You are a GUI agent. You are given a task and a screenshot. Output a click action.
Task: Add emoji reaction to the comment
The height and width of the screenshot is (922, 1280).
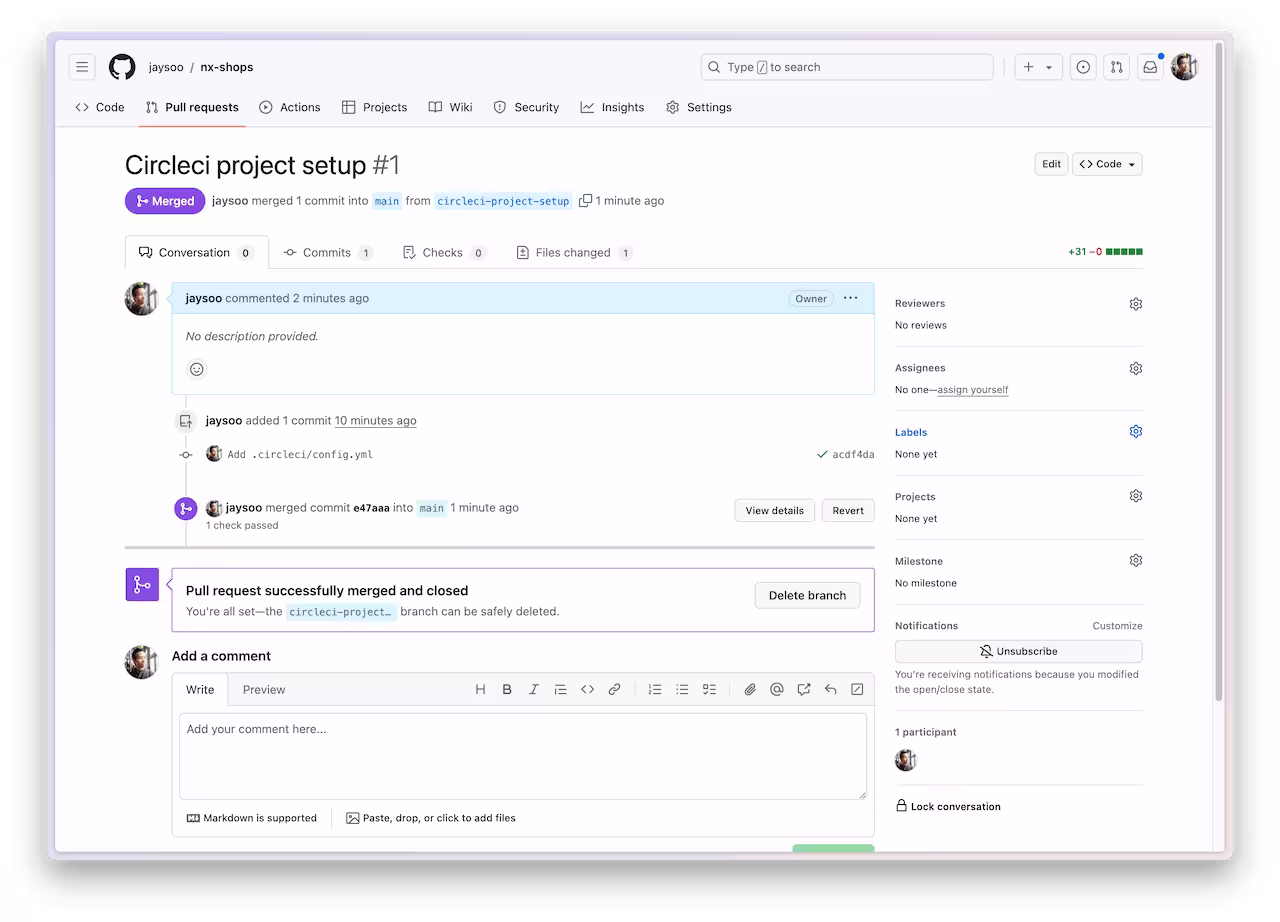pos(197,369)
